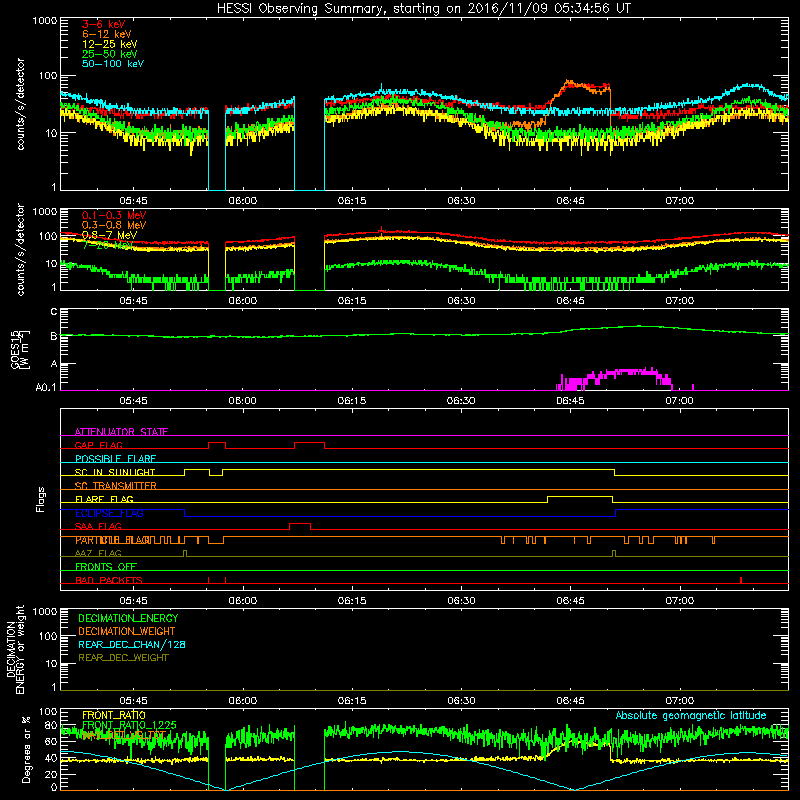The height and width of the screenshot is (800, 800).
Task: Click the A0.1 tick label on GOES panel
Action: pos(46,387)
